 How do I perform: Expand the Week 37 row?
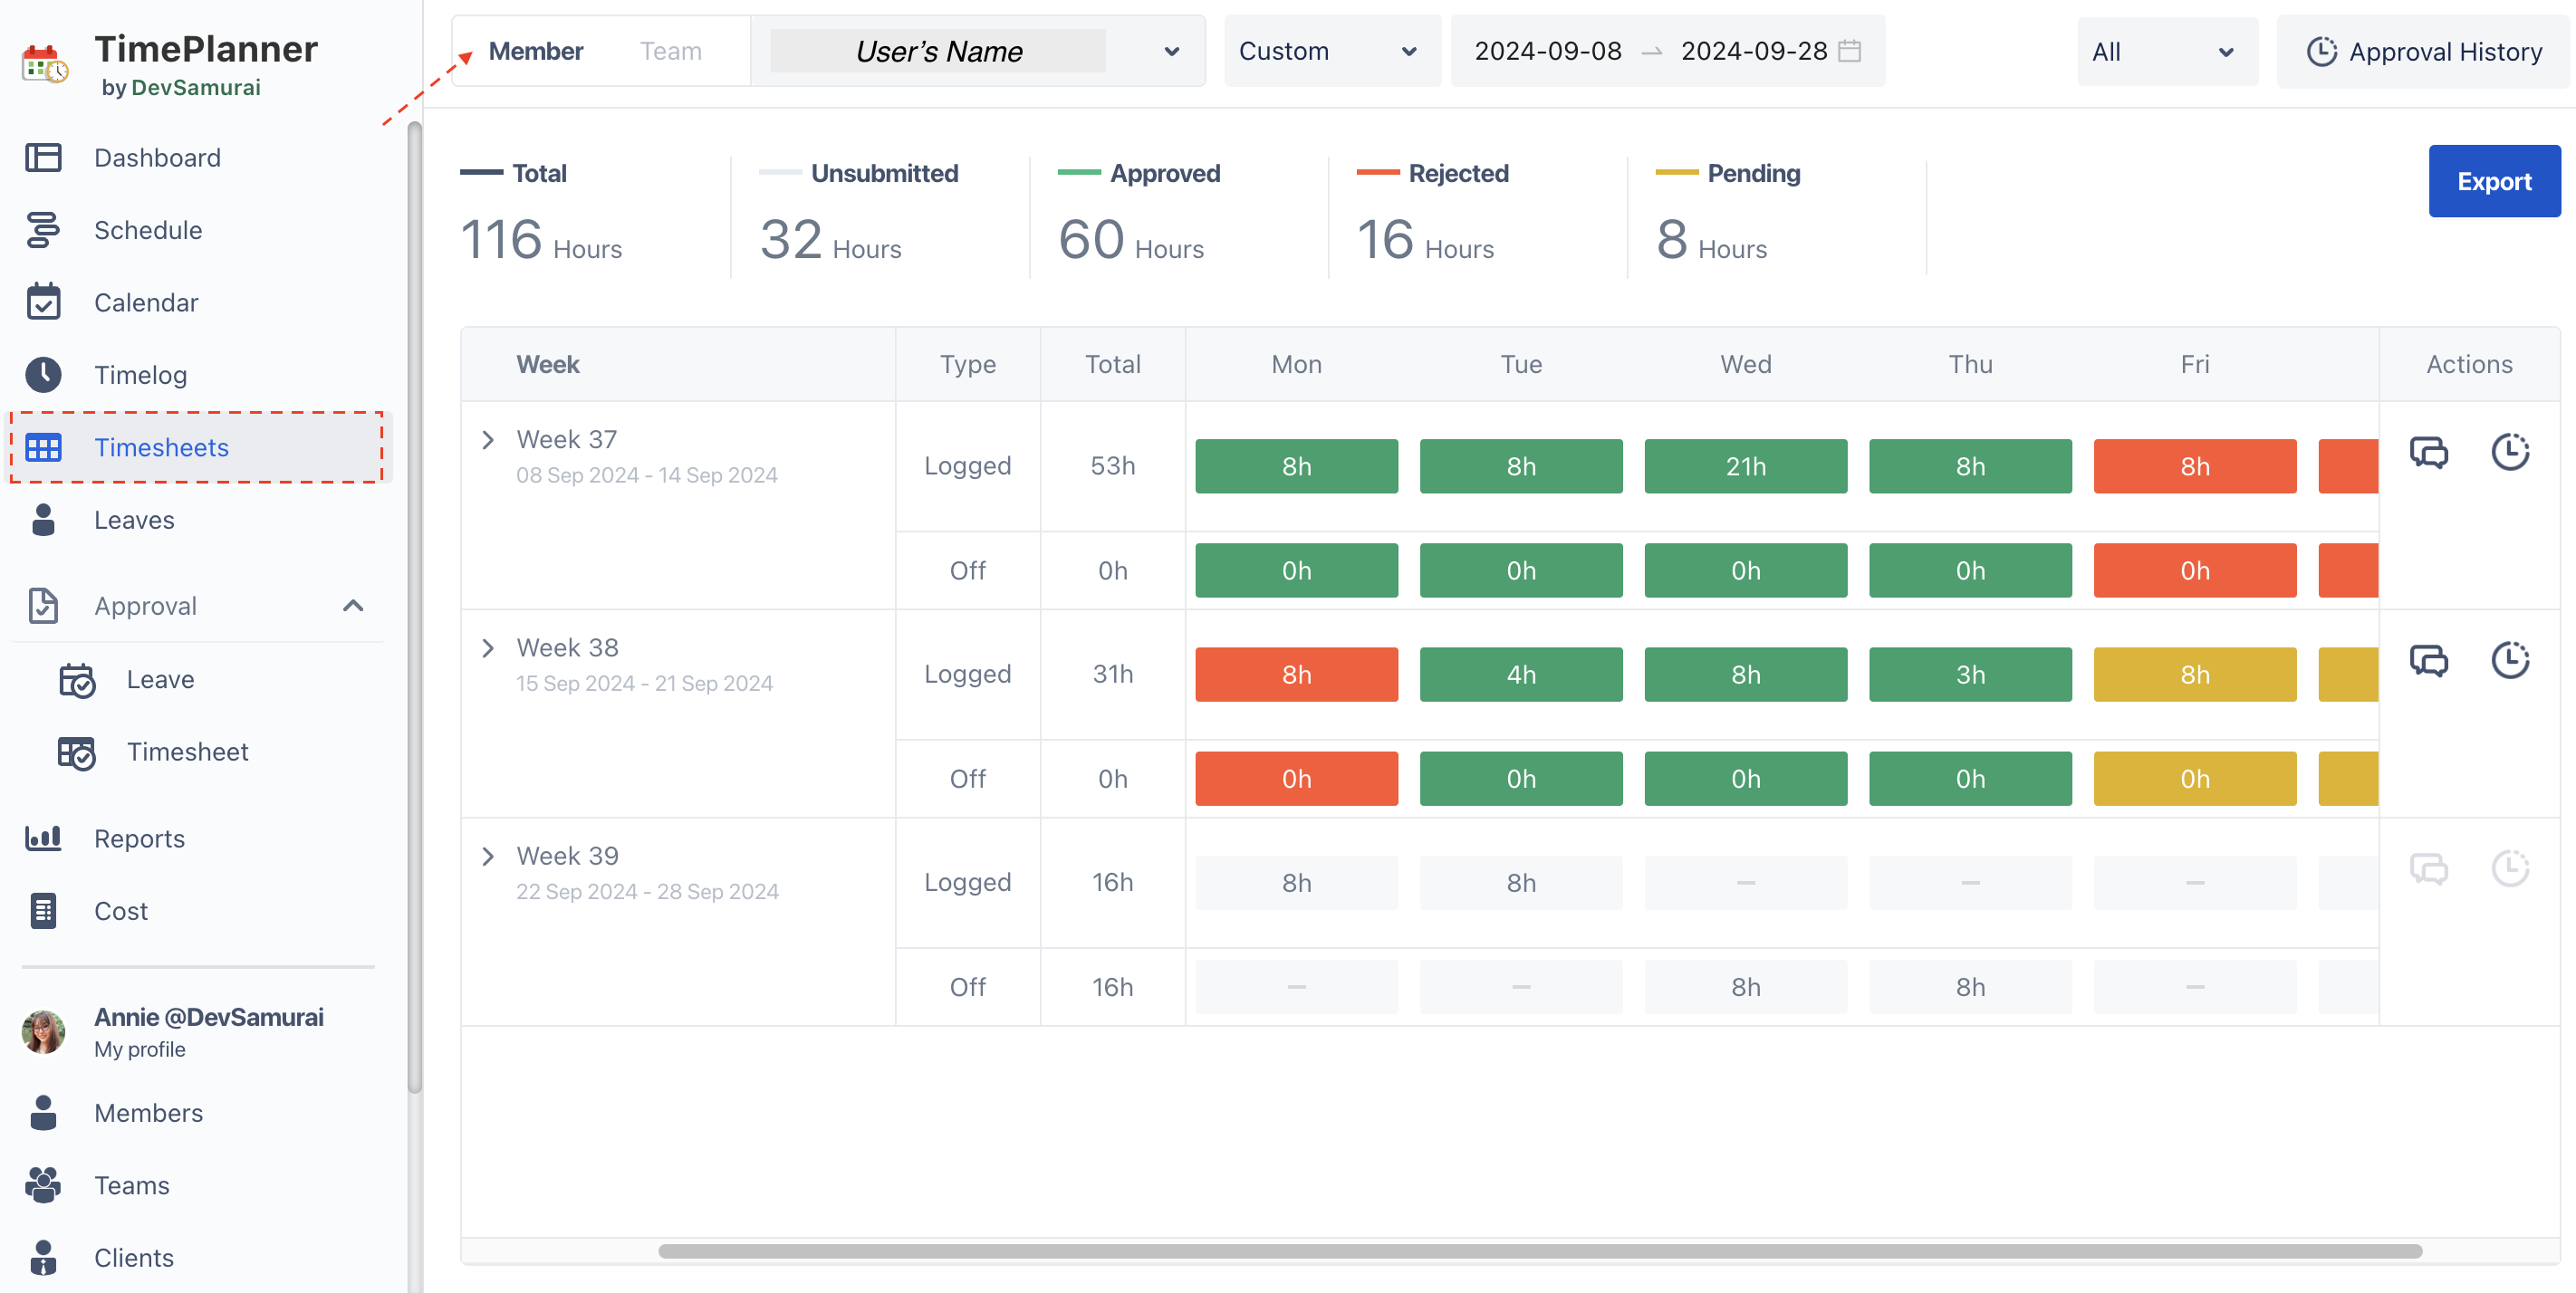pyautogui.click(x=488, y=440)
